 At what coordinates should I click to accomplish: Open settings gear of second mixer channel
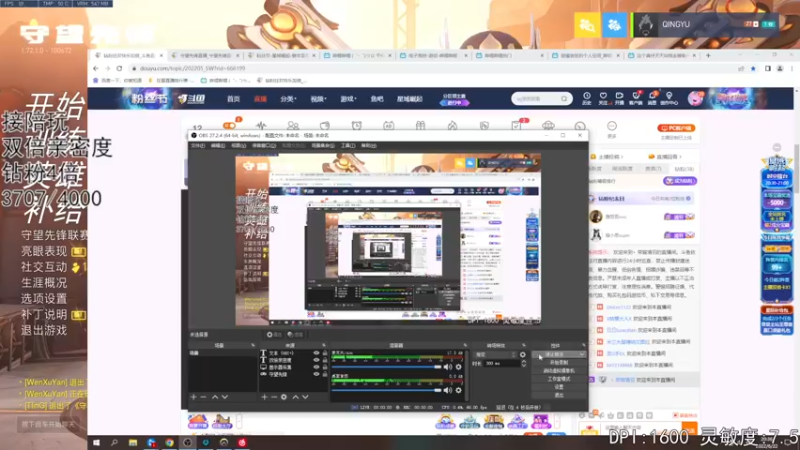[459, 390]
